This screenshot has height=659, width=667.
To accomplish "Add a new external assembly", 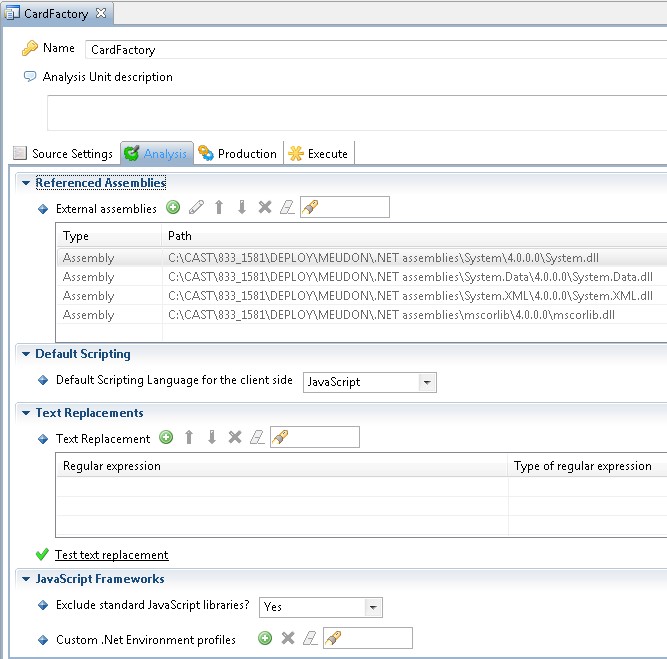I will [173, 208].
